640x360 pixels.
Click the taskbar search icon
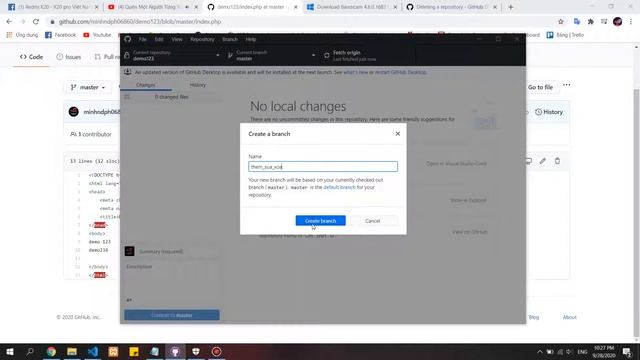[x=30, y=351]
